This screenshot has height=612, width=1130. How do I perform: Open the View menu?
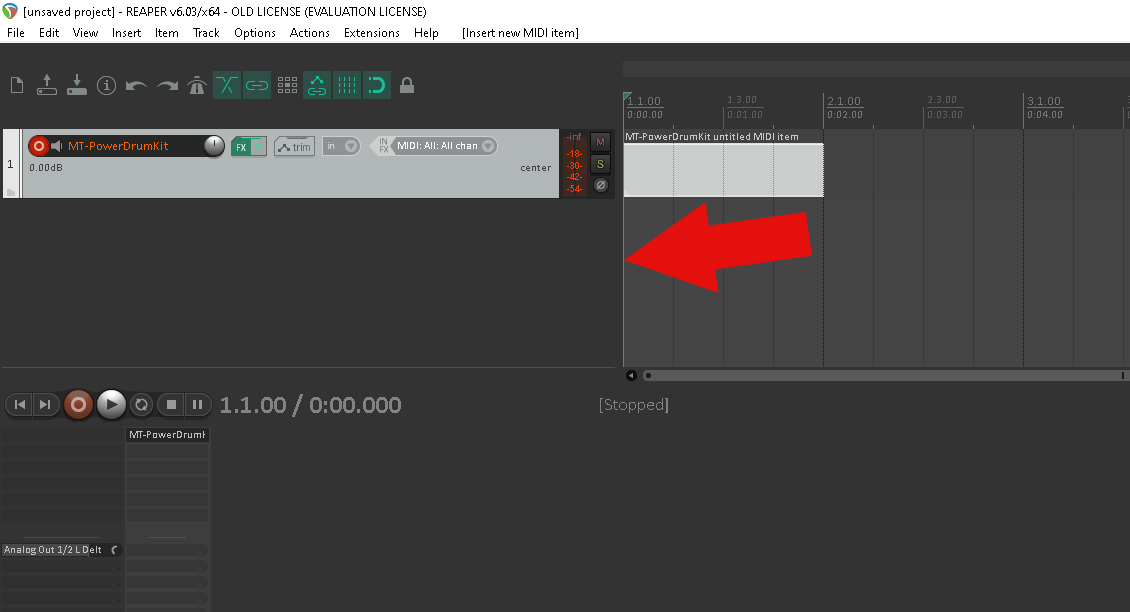point(85,33)
